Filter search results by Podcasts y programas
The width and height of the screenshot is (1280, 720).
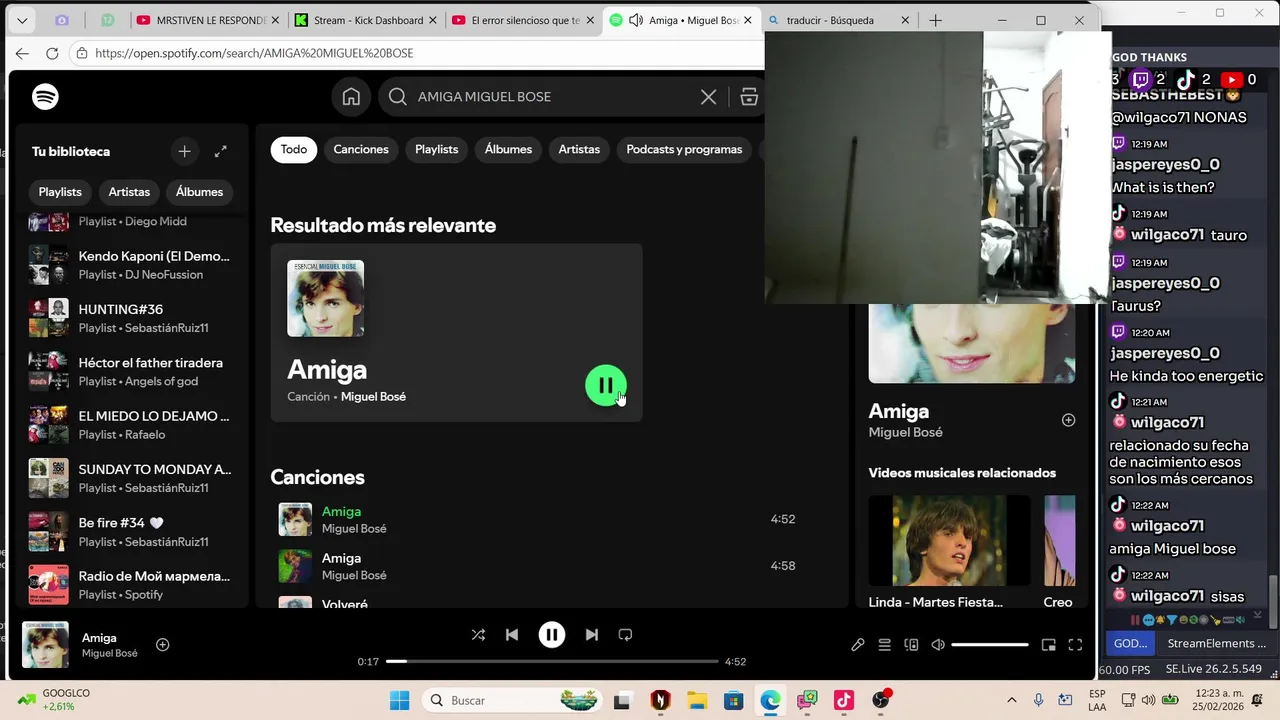click(685, 149)
